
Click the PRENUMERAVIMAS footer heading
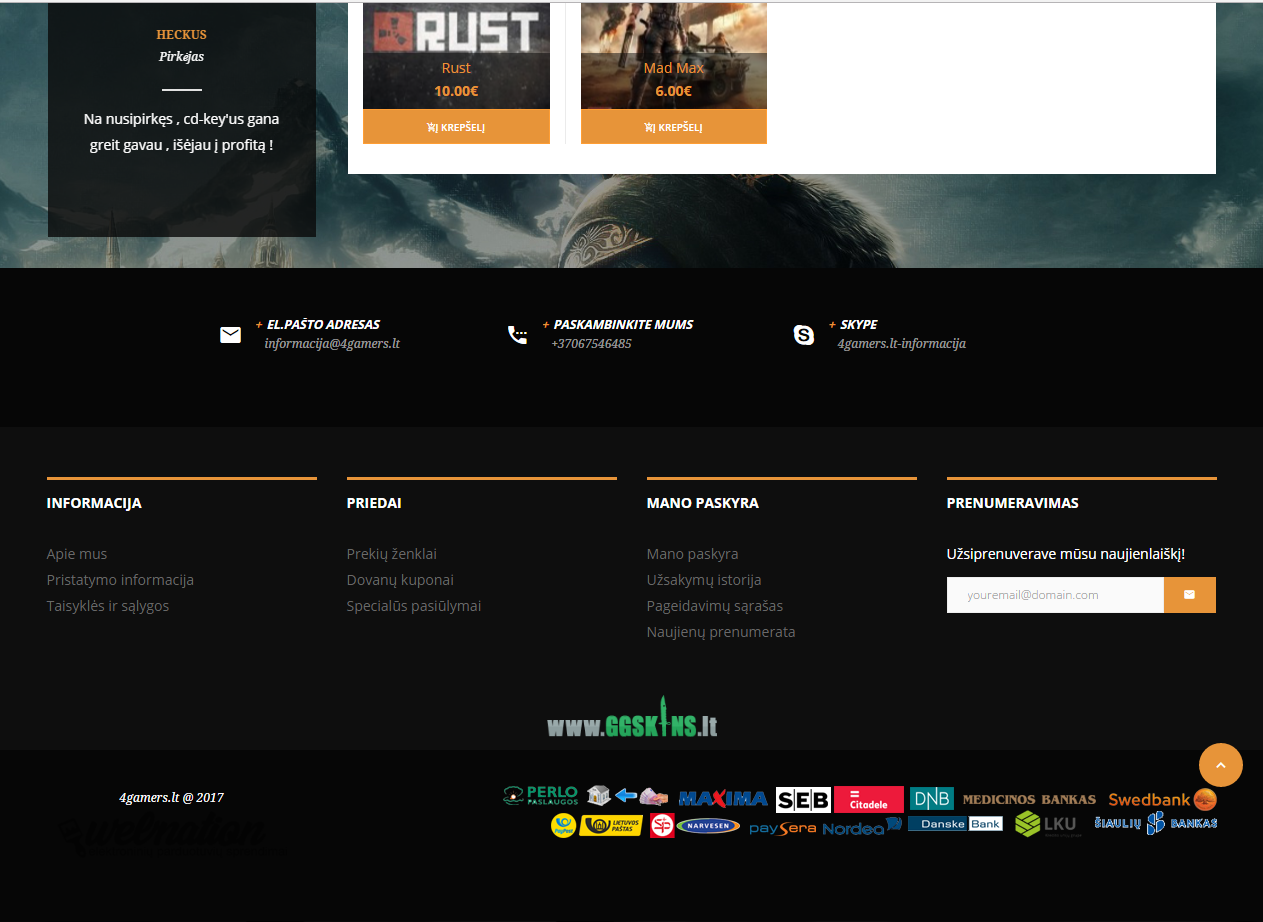click(1013, 503)
